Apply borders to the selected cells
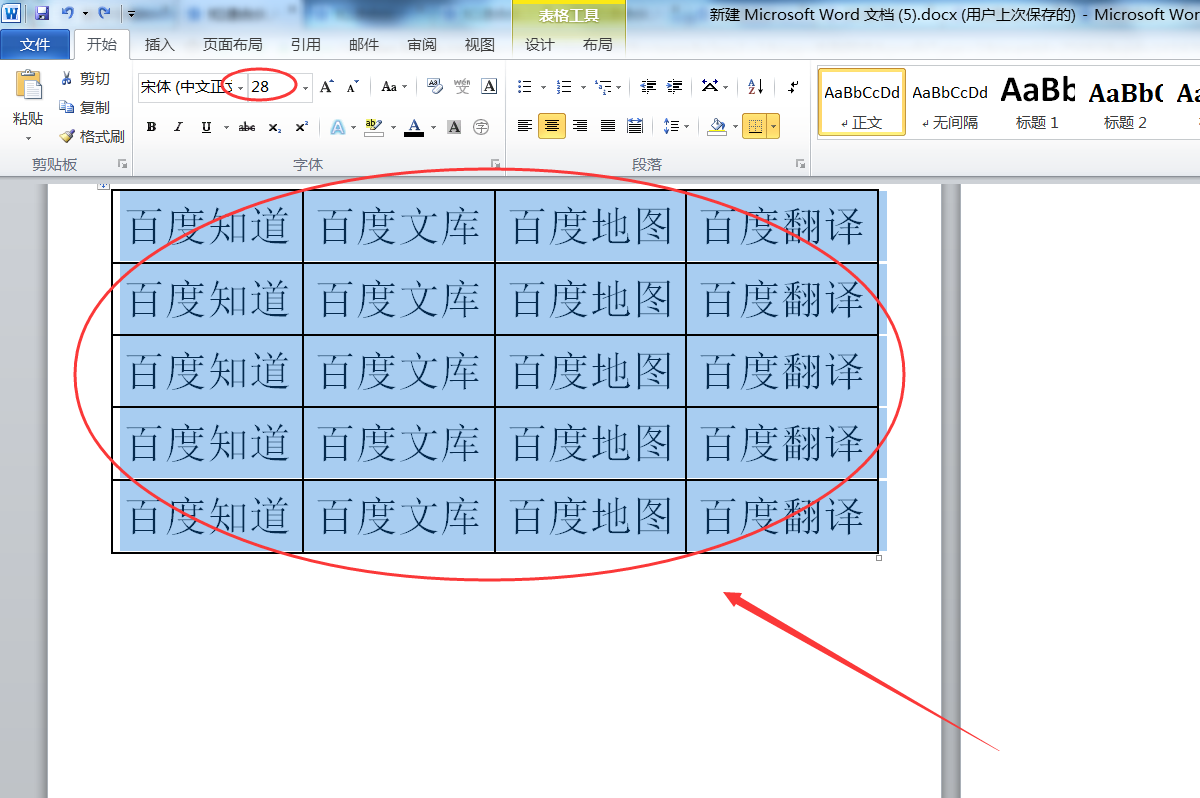Screen dimensions: 1200x798 tap(754, 126)
